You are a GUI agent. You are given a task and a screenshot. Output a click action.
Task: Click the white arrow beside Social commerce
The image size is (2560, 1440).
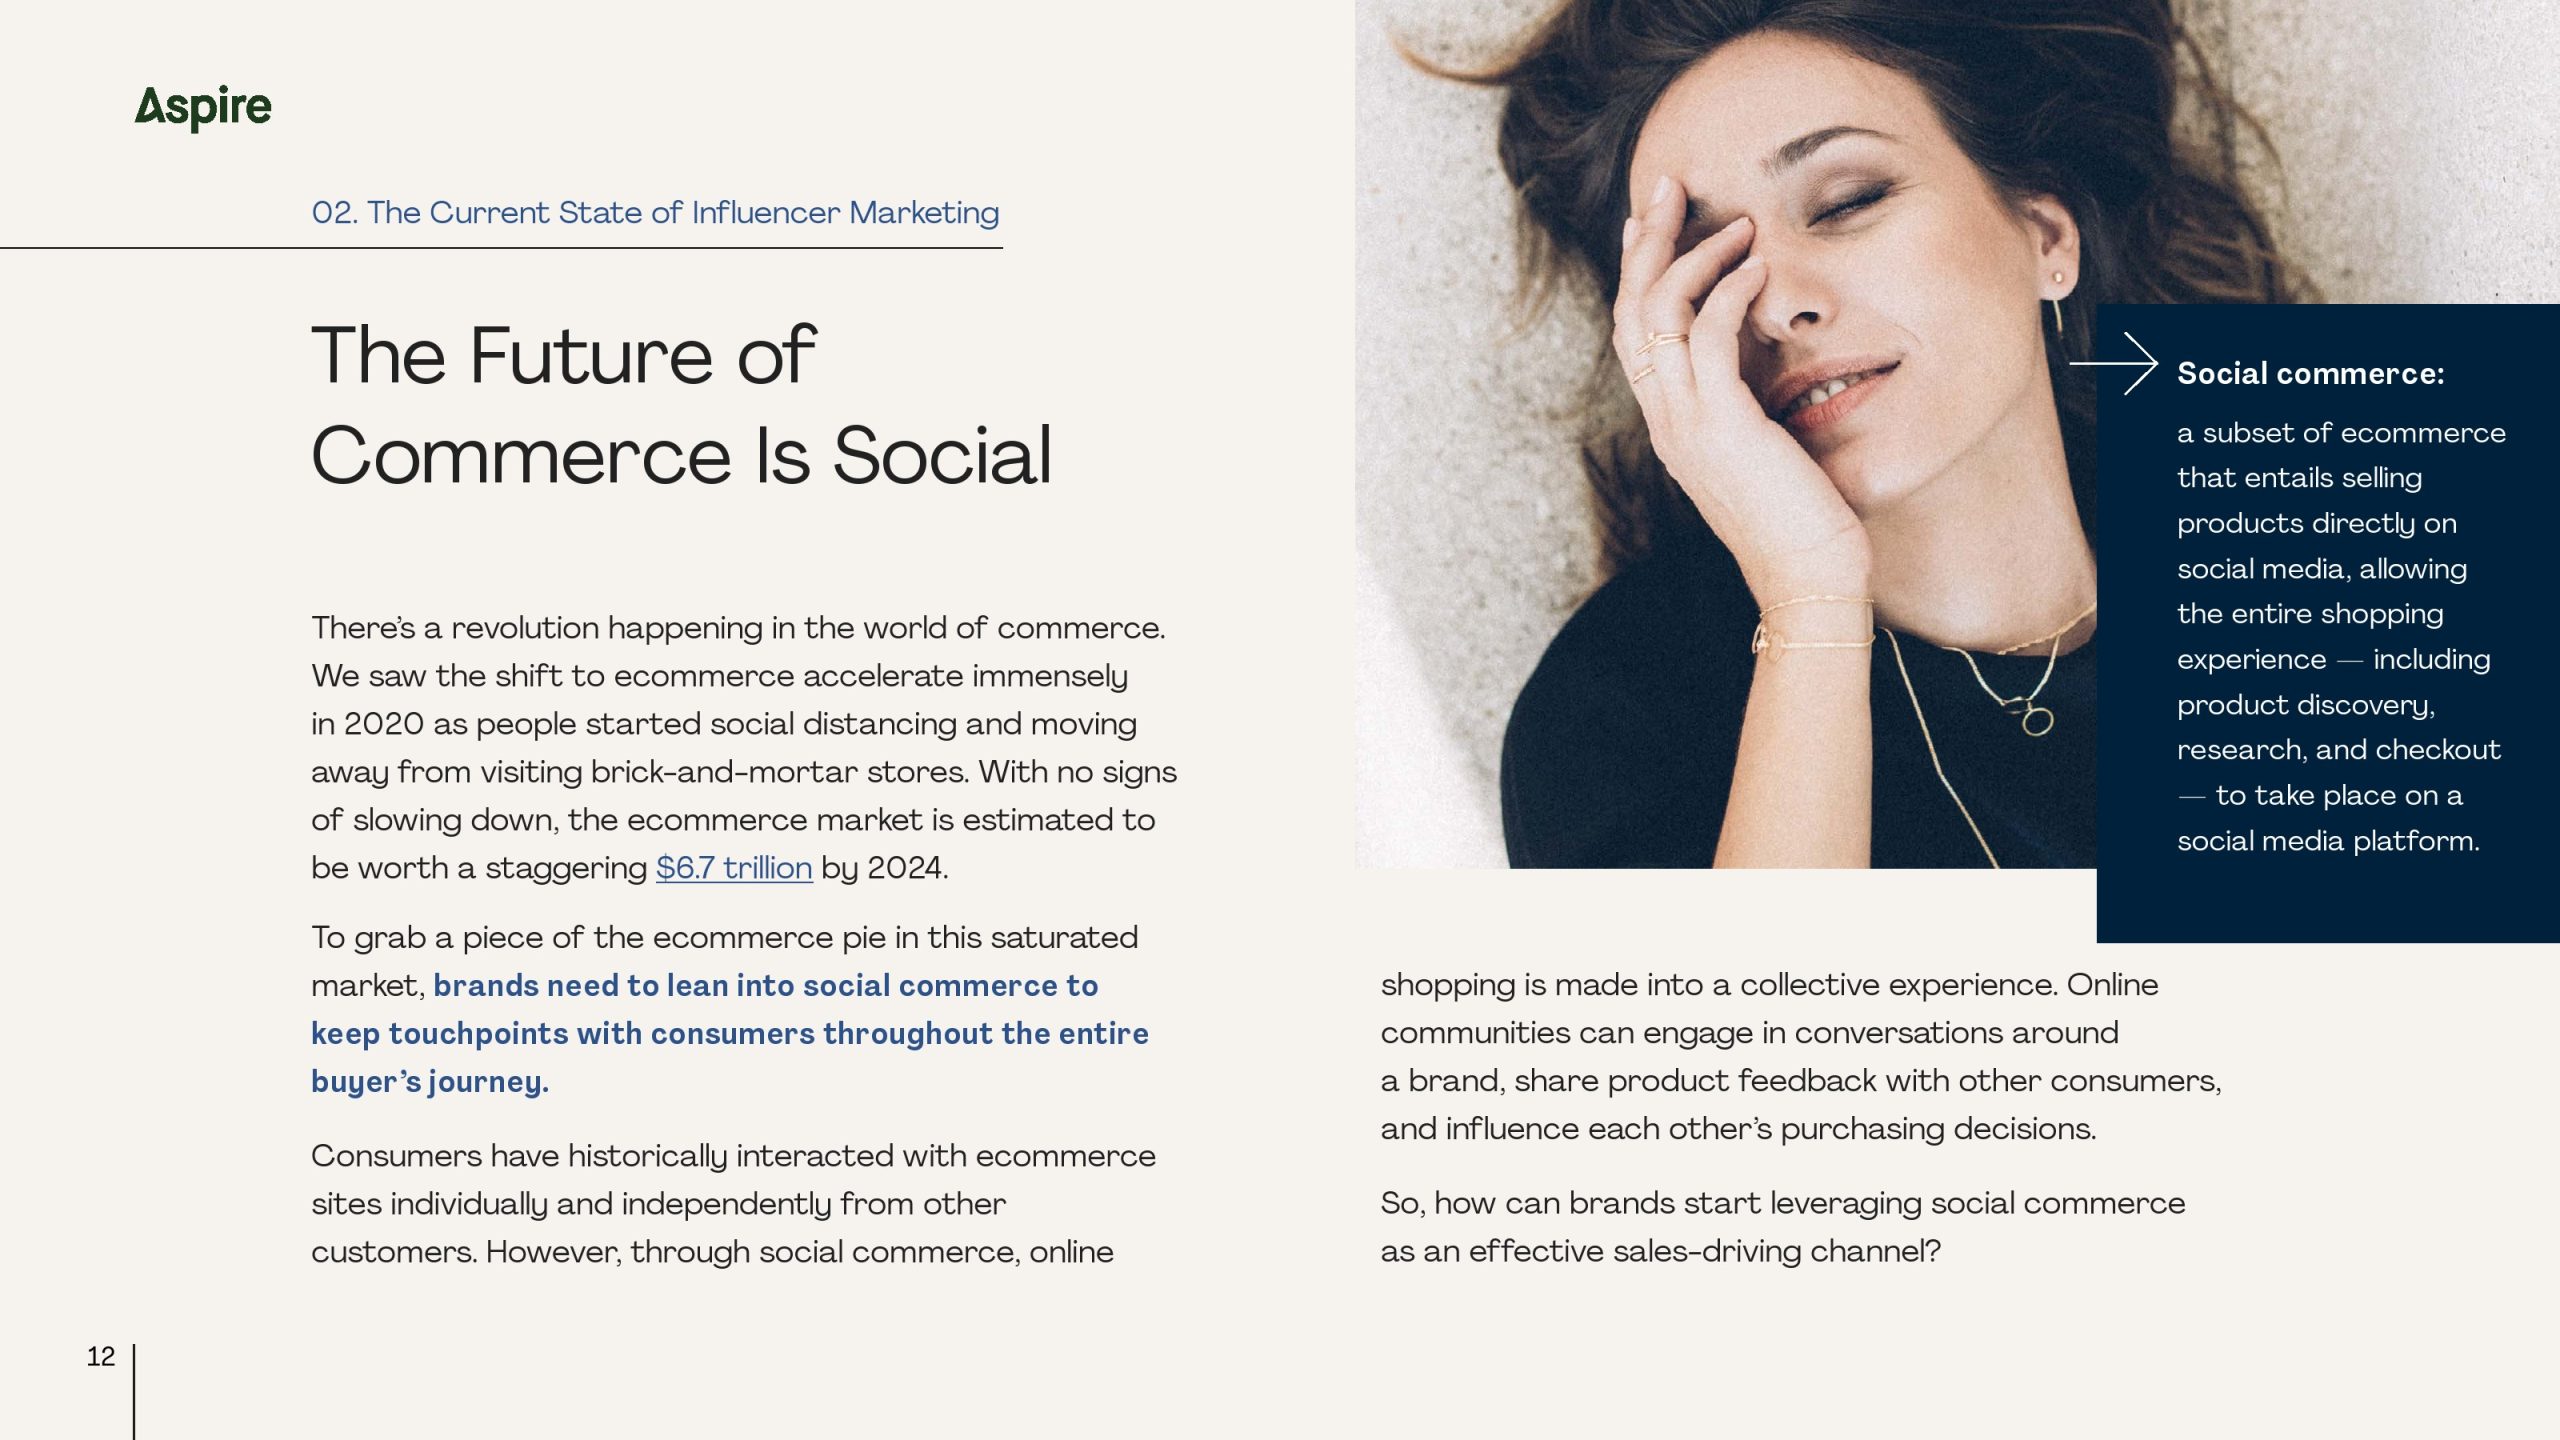click(2113, 364)
